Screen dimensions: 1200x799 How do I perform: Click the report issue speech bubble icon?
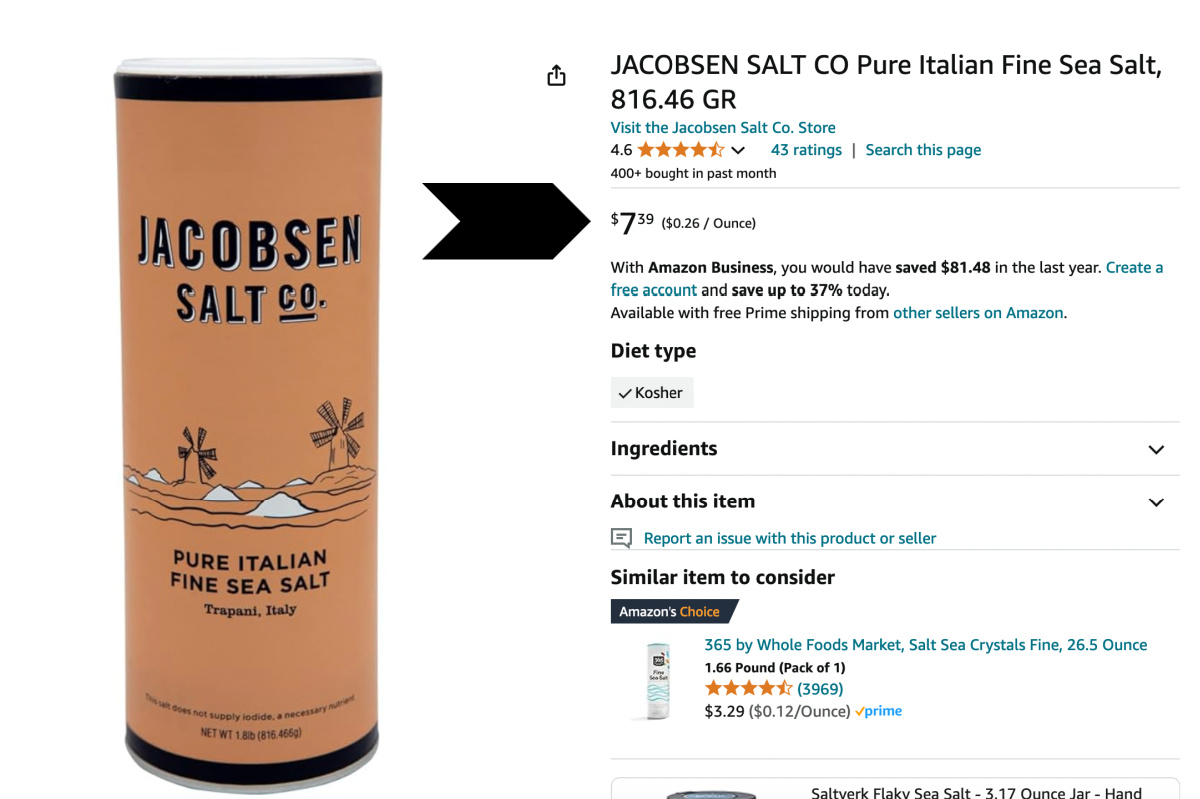pos(622,538)
